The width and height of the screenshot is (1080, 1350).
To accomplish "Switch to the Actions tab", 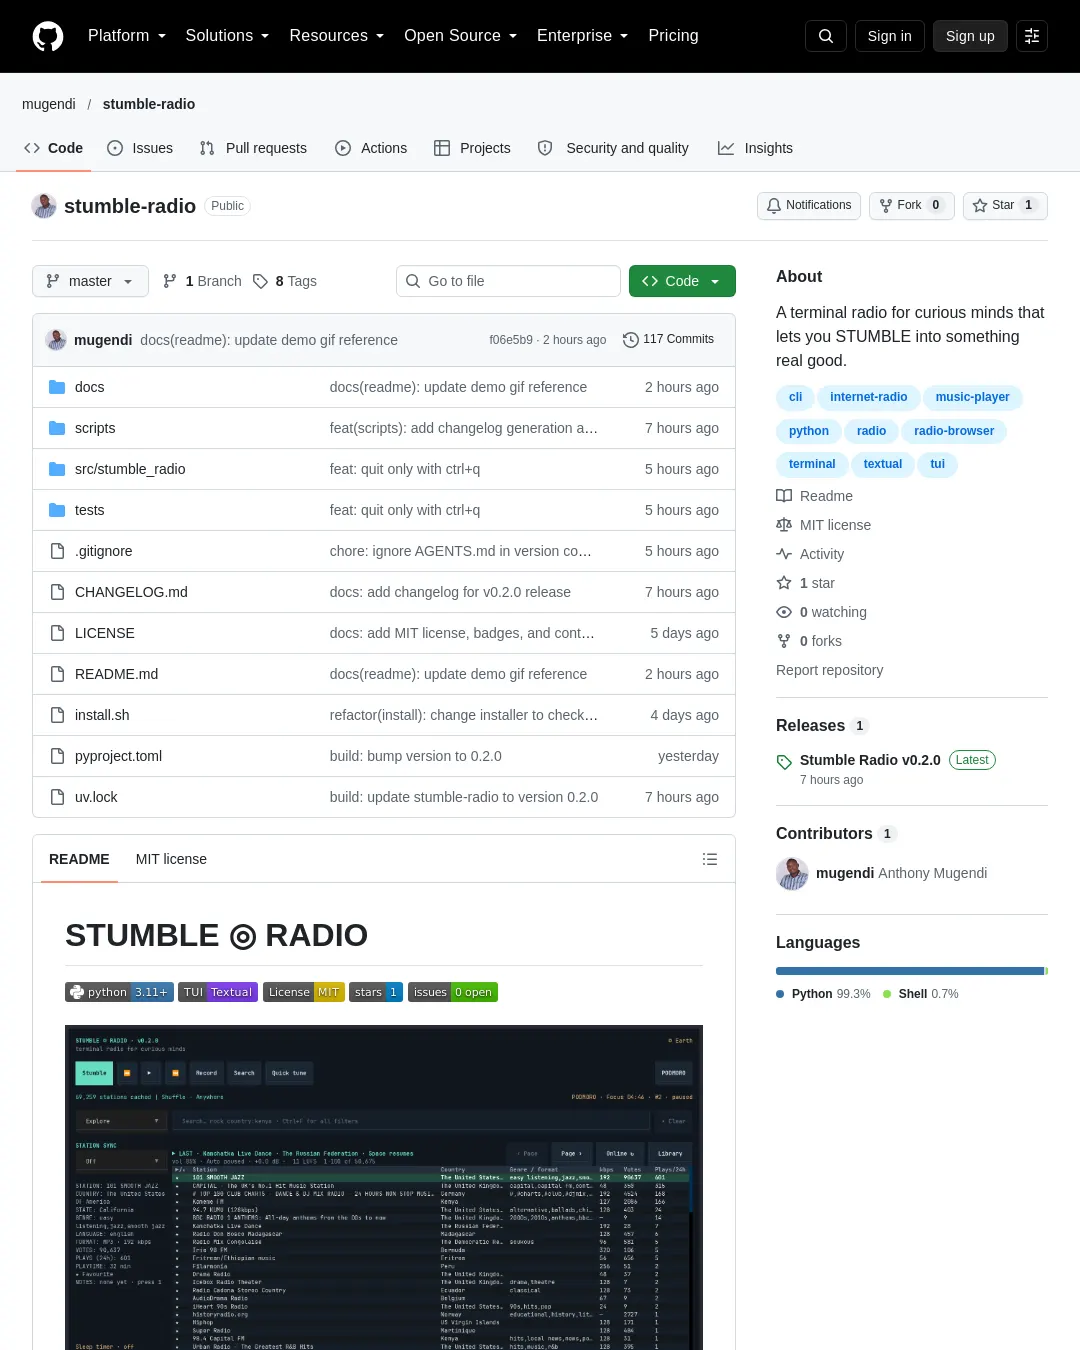I will (371, 148).
